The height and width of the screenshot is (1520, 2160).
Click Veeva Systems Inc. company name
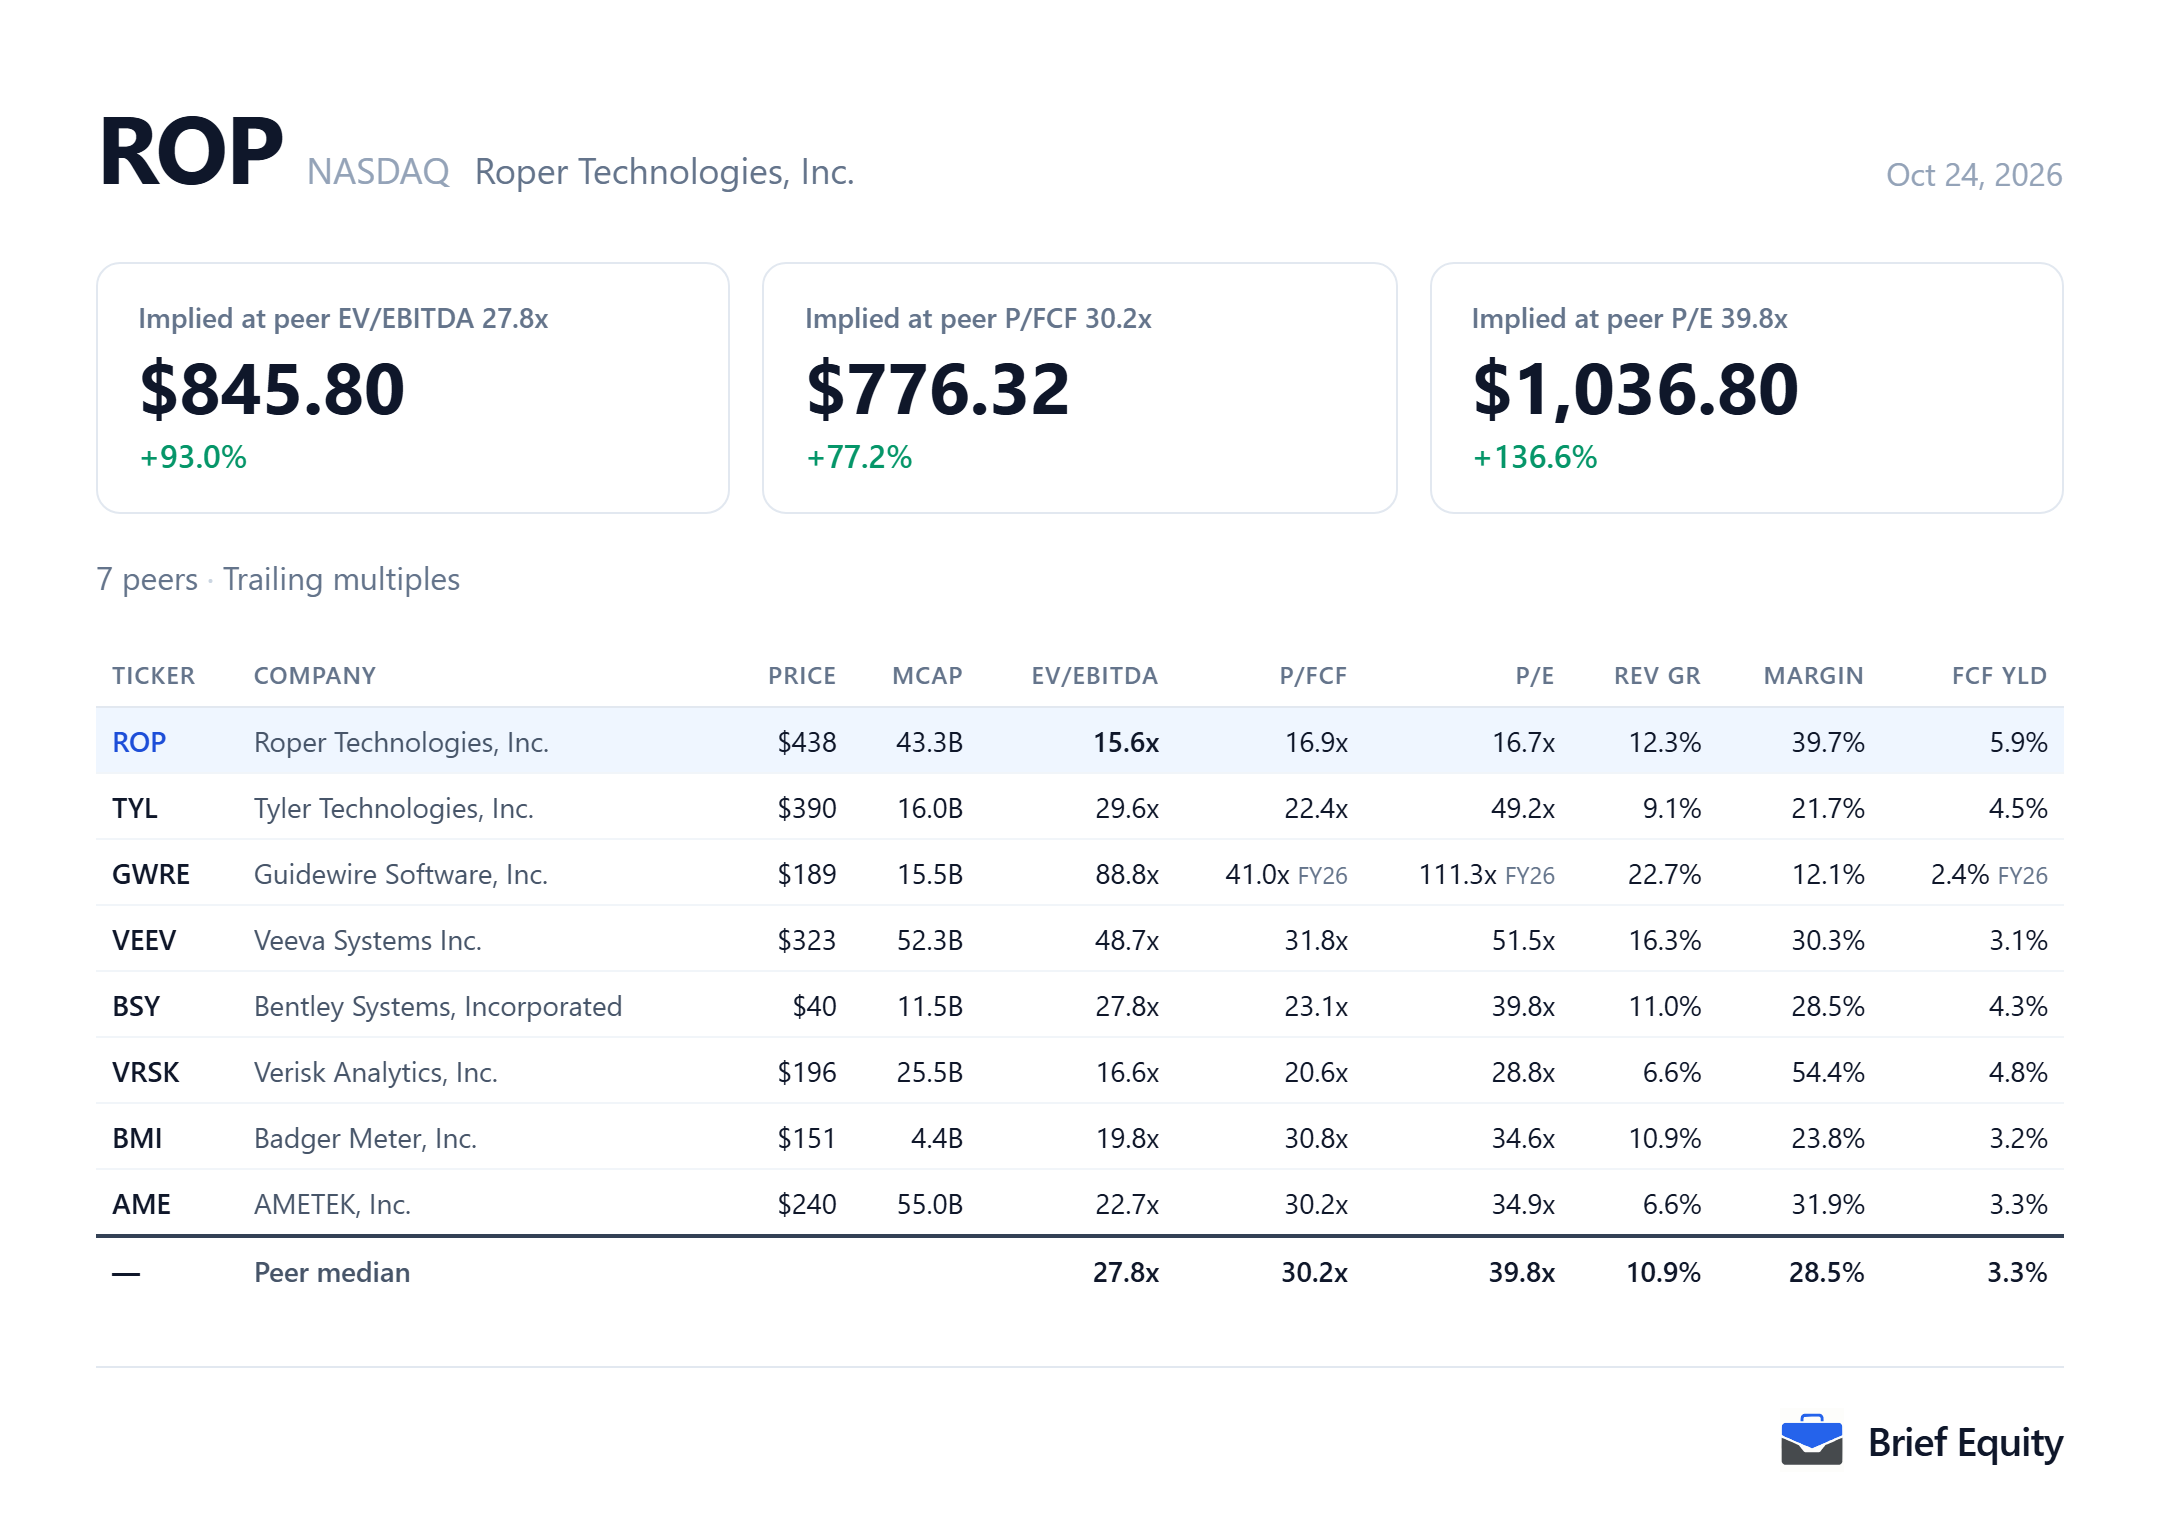[x=368, y=940]
